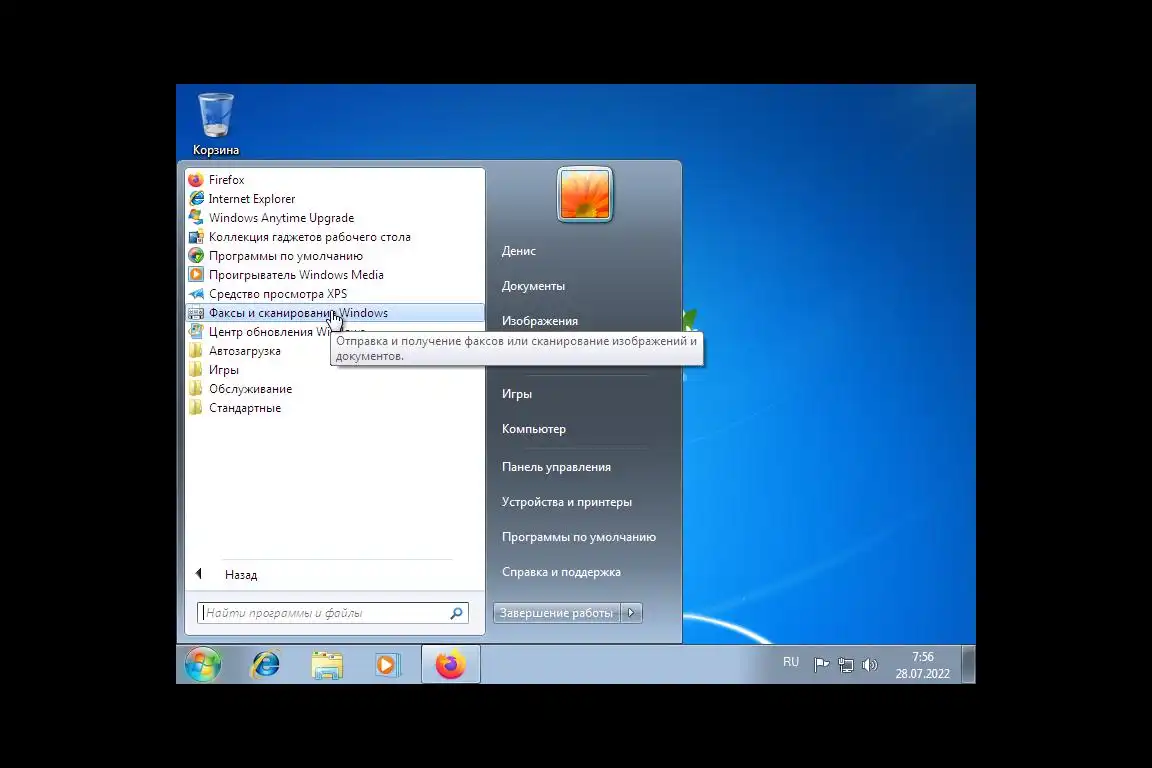Screen dimensions: 1152x768
Task: Click the Action Center flag tray icon
Action: (x=821, y=665)
